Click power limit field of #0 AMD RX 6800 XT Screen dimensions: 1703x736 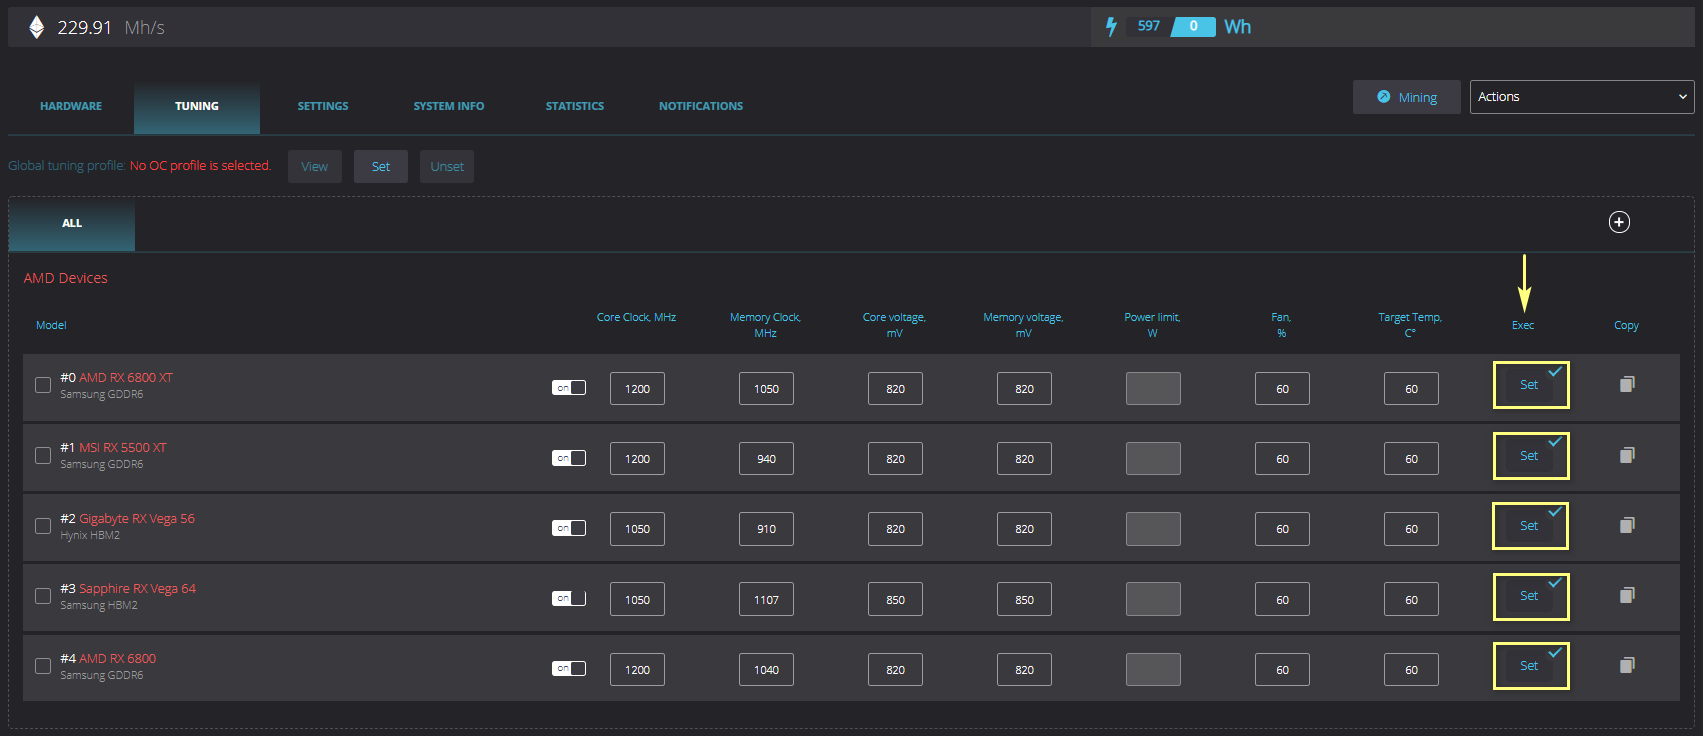pos(1153,389)
